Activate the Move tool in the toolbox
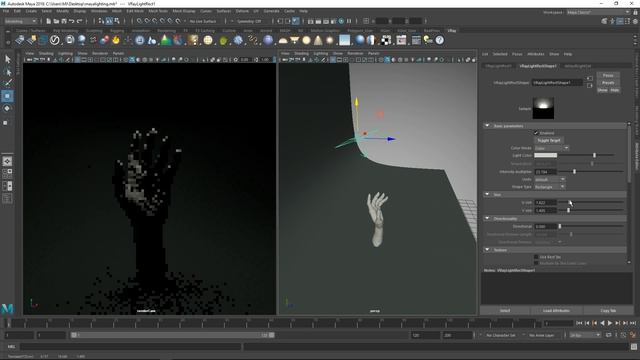640x360 pixels. (x=7, y=96)
